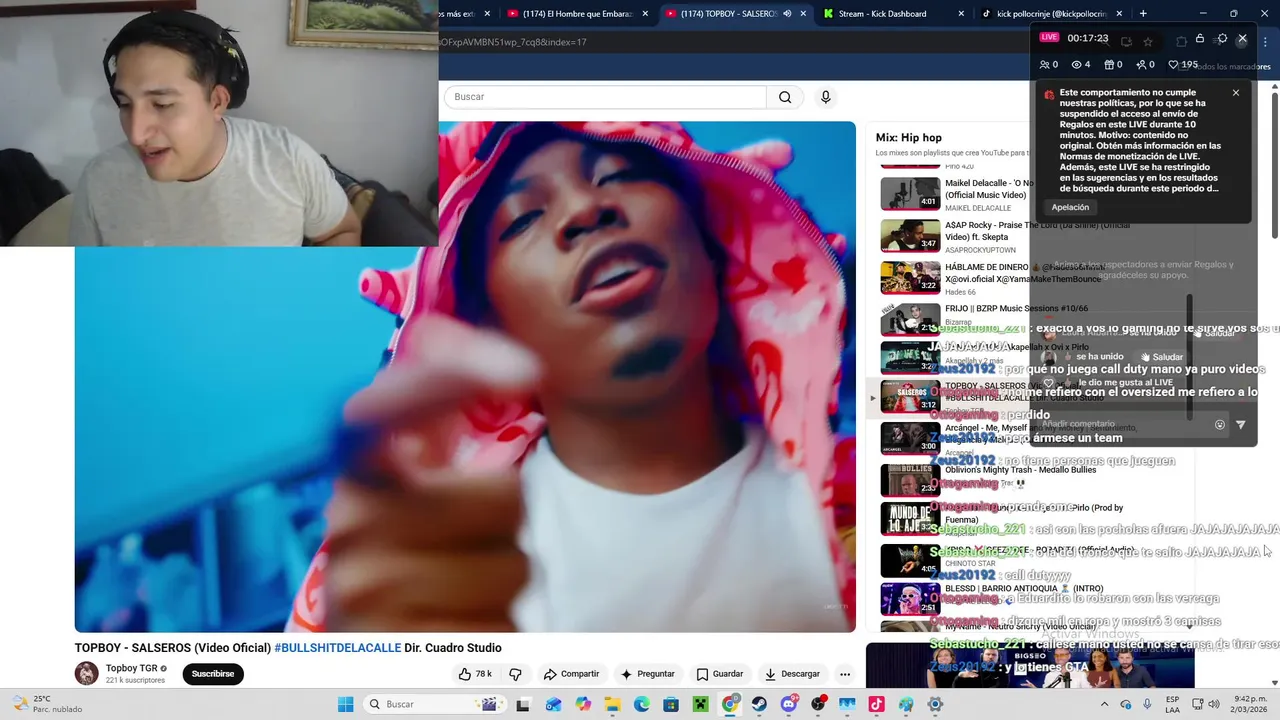The image size is (1280, 720).
Task: Send the LIVE chat comment with the arrow icon
Action: (1241, 425)
